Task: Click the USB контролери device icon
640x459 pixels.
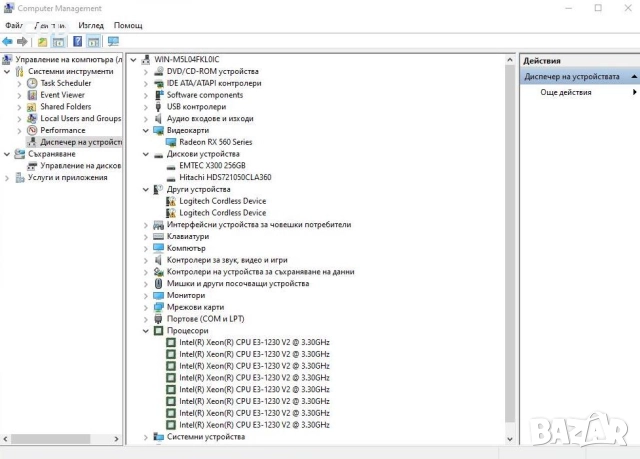Action: 158,106
